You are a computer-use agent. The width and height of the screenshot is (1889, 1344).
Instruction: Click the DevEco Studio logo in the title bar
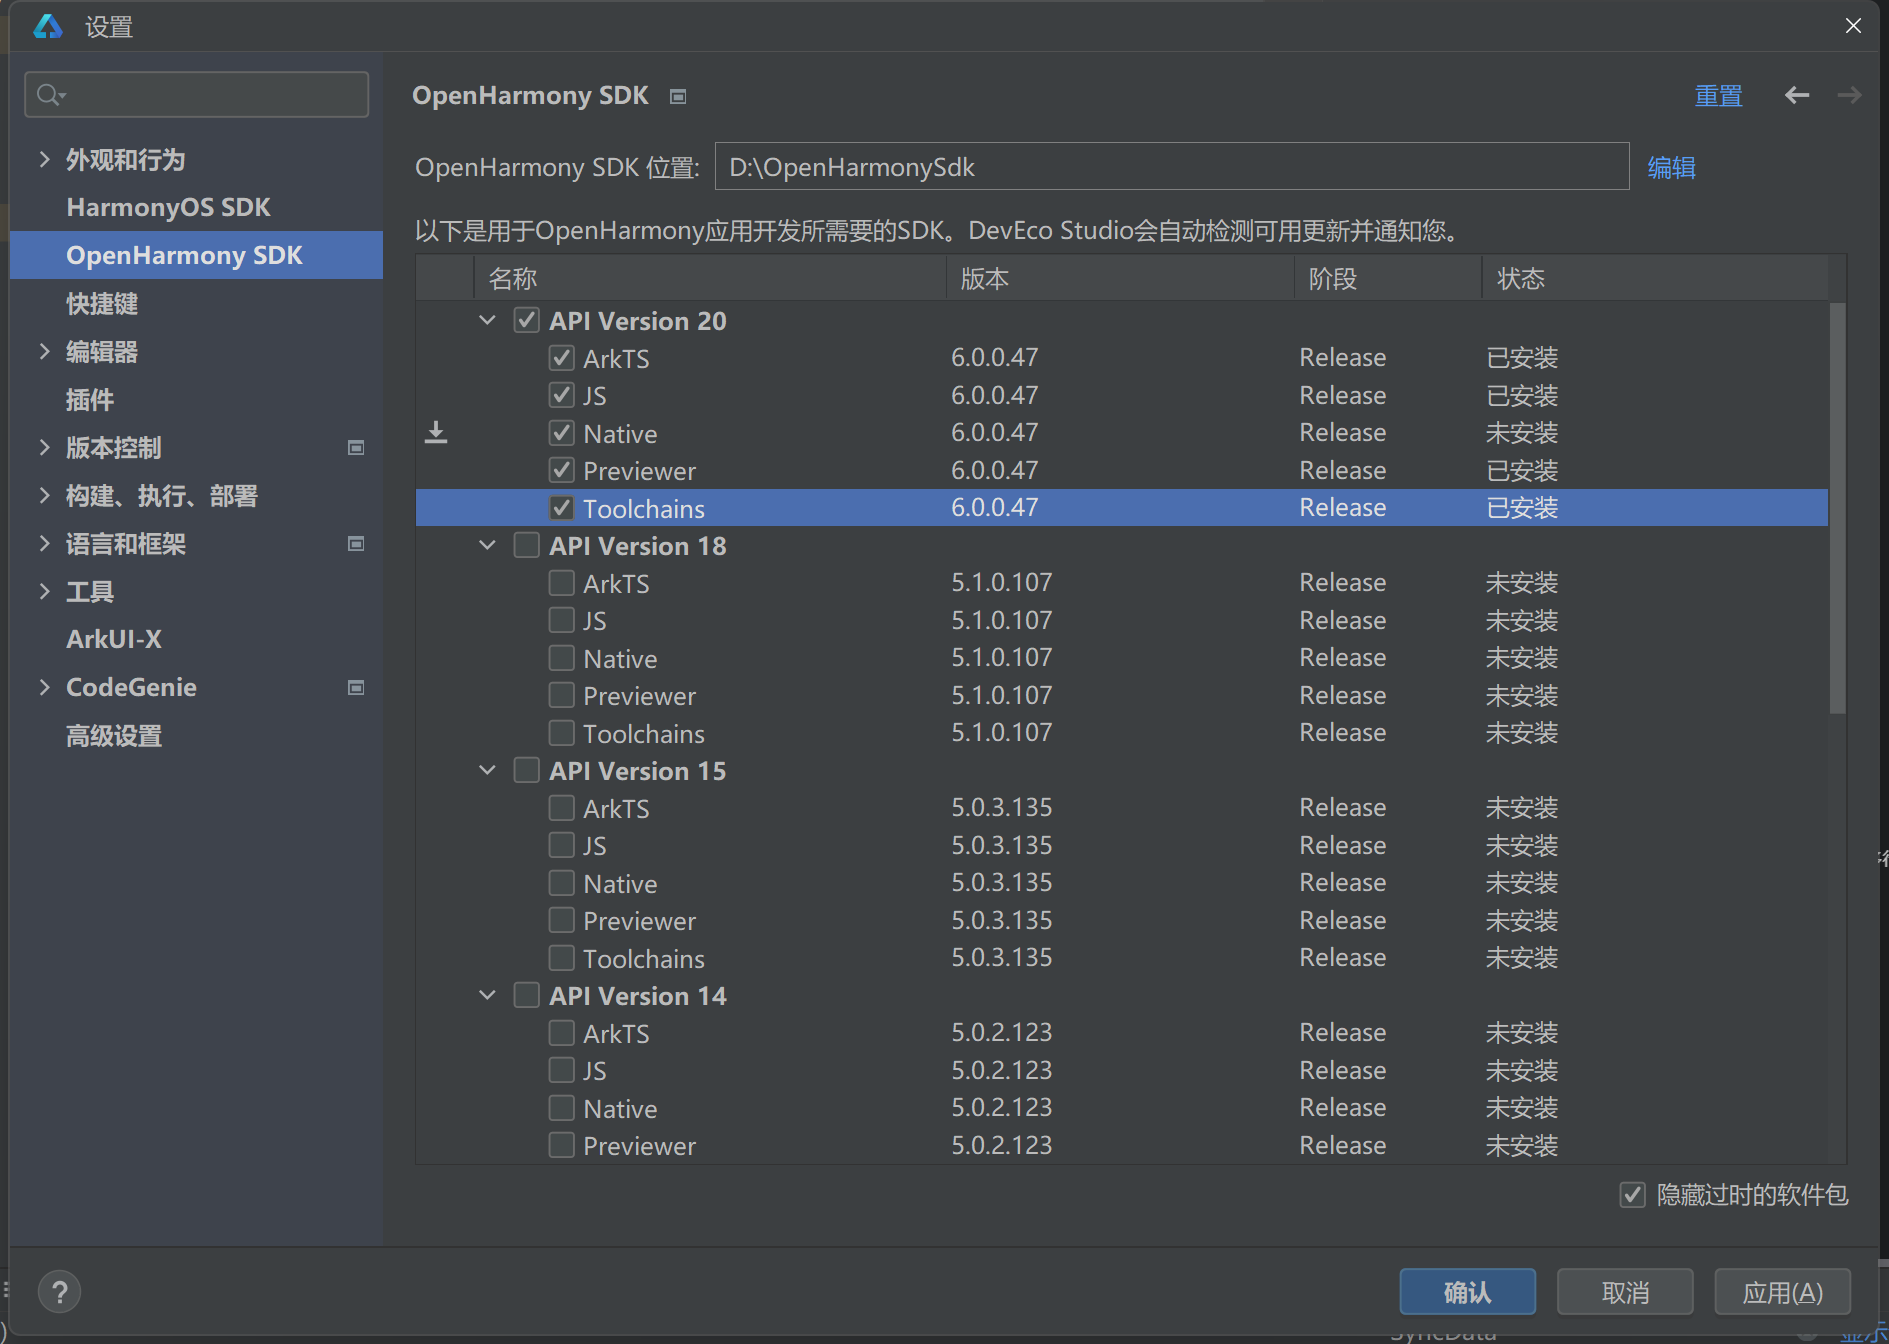click(x=47, y=26)
